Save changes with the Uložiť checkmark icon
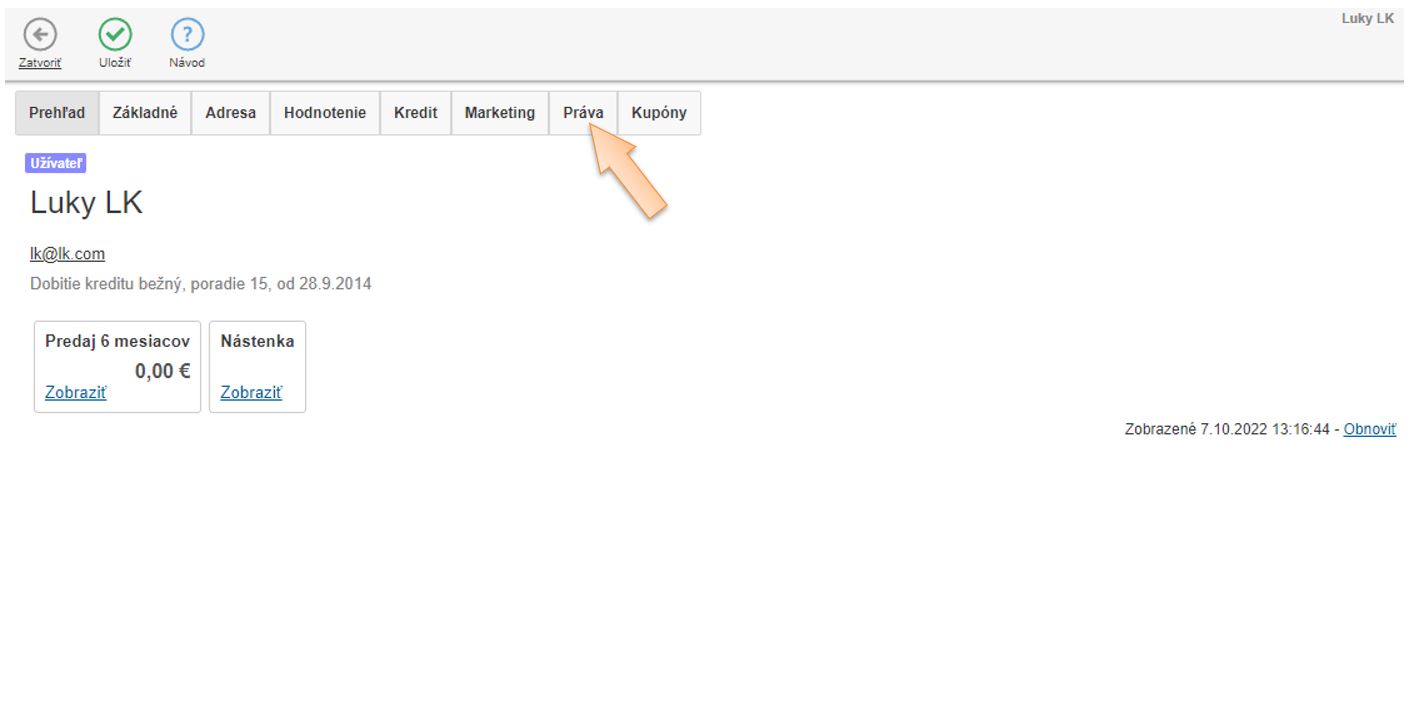The height and width of the screenshot is (721, 1410). click(x=115, y=36)
